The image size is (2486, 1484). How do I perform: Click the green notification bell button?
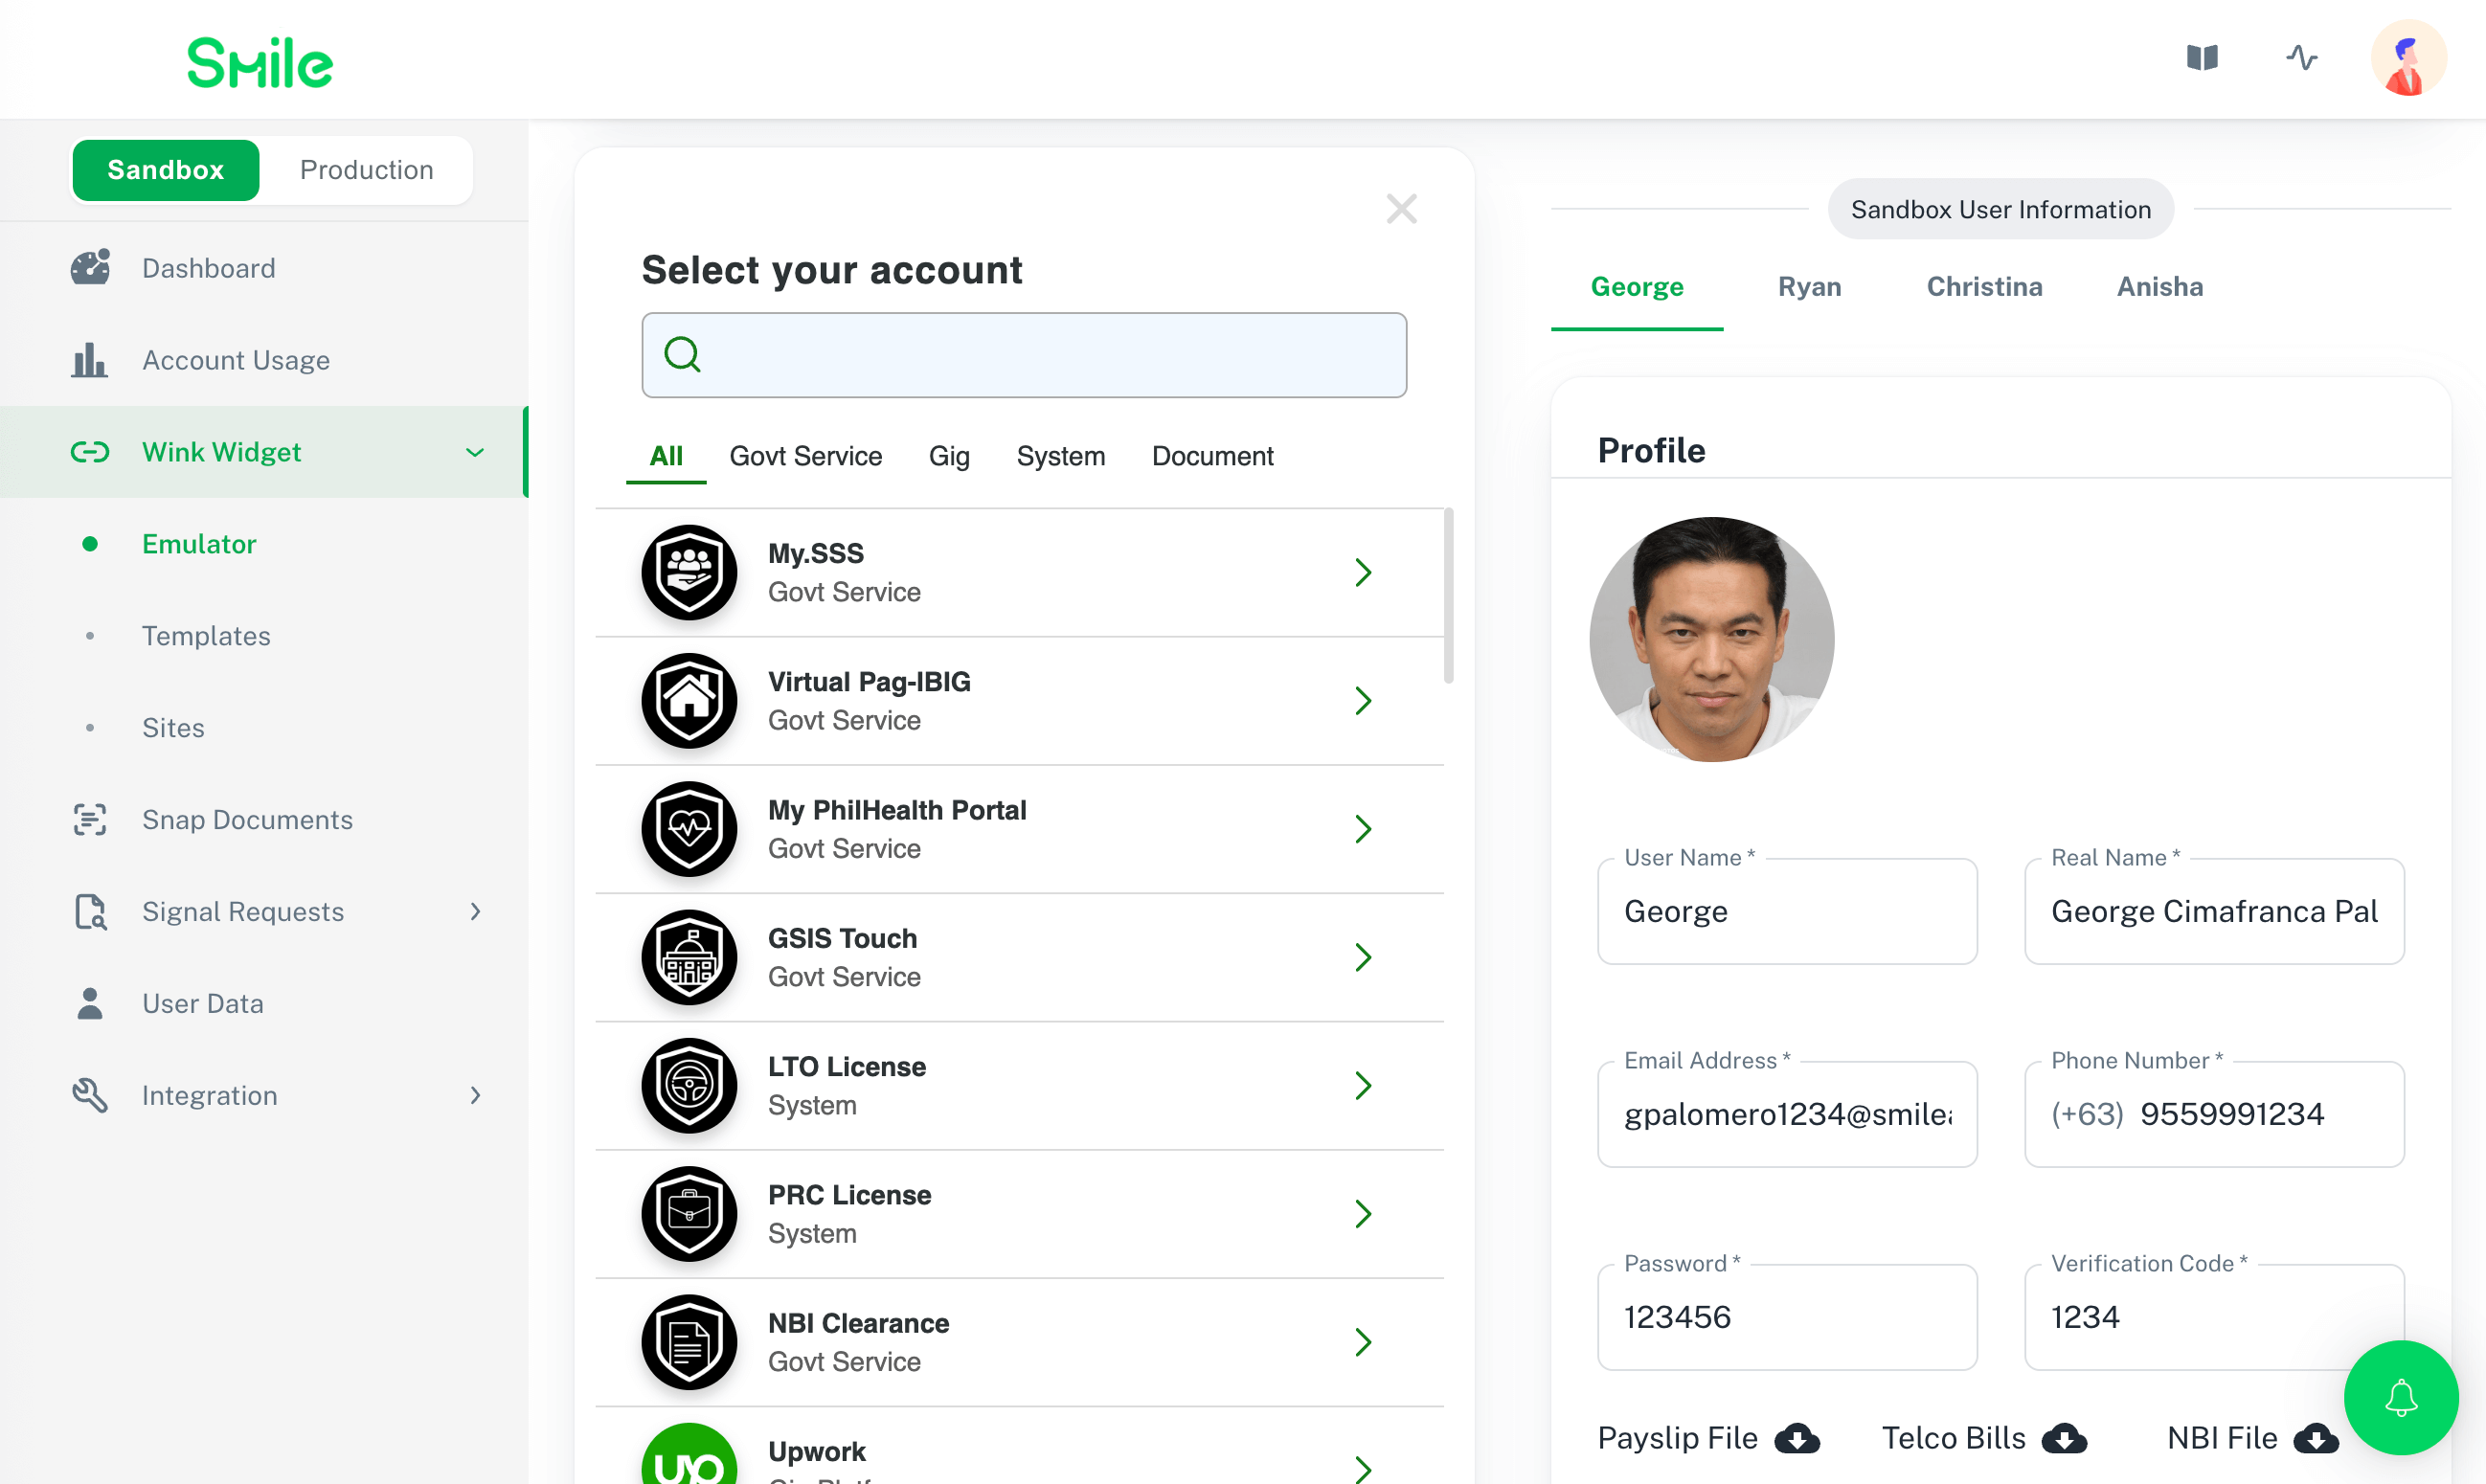[x=2400, y=1397]
